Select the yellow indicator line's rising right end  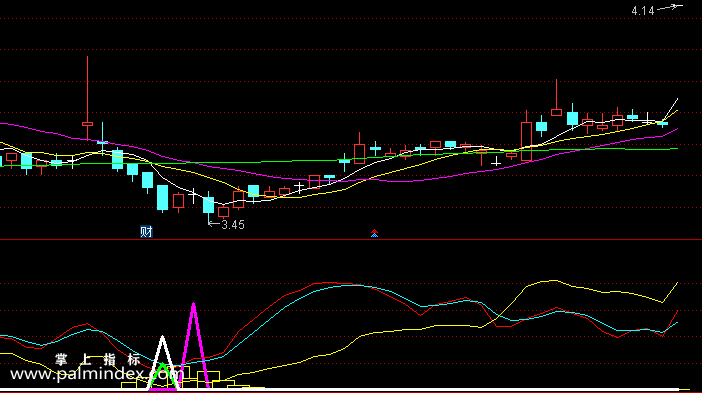tap(670, 292)
